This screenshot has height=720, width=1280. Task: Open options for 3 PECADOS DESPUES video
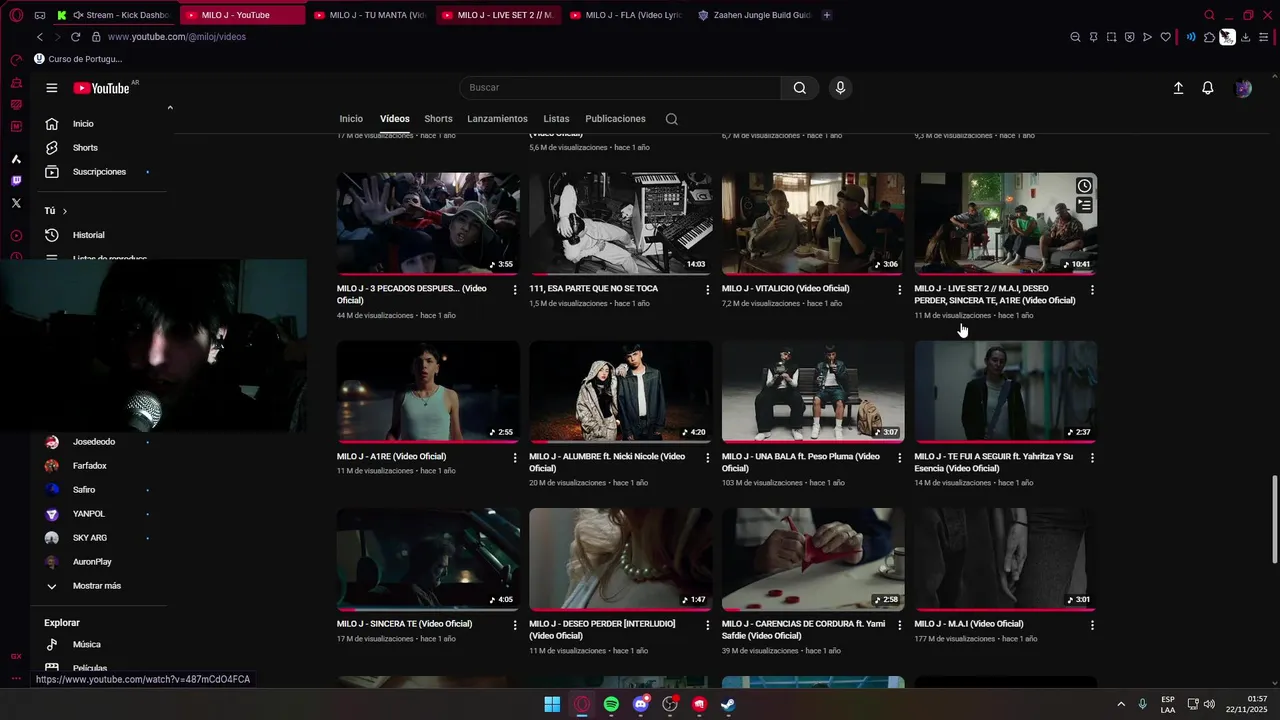[x=515, y=290]
